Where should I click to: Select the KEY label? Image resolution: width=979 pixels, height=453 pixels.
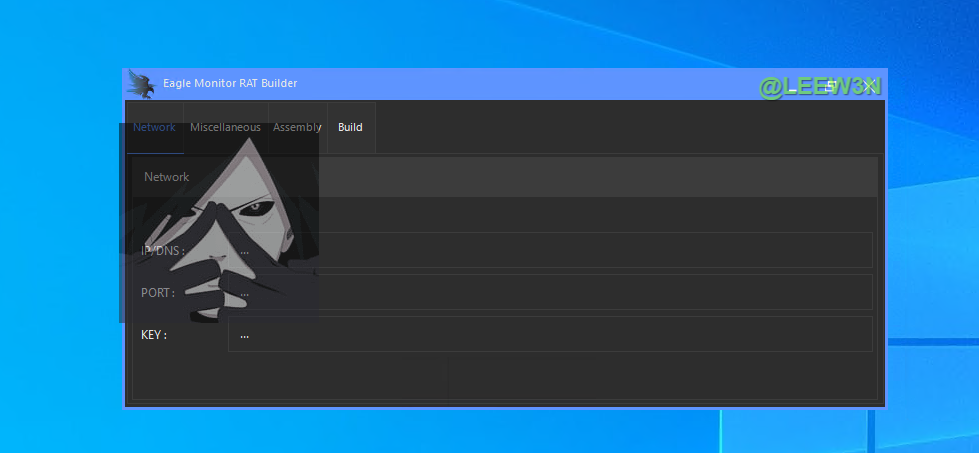(x=154, y=335)
